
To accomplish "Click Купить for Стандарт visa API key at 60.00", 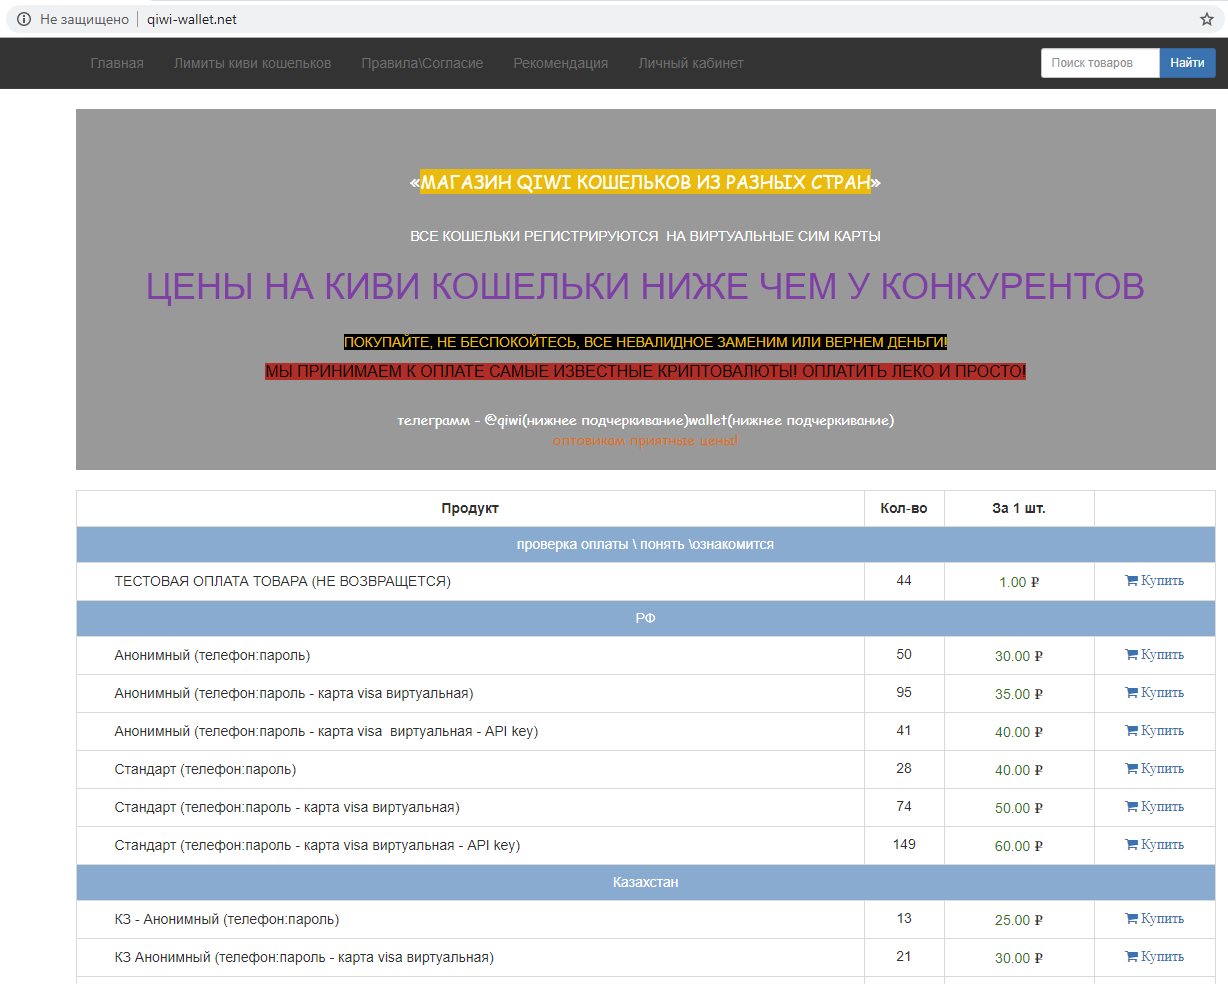I will tap(1162, 845).
